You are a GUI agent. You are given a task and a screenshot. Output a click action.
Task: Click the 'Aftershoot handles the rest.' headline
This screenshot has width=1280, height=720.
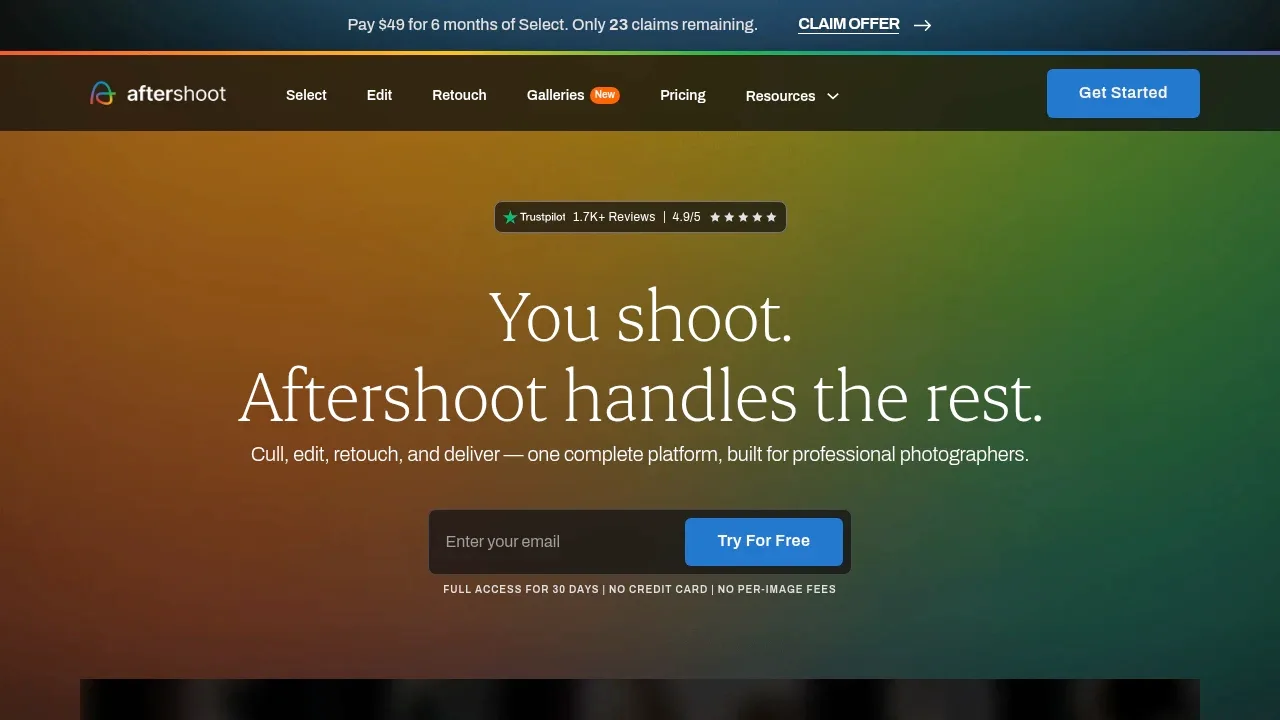point(640,396)
